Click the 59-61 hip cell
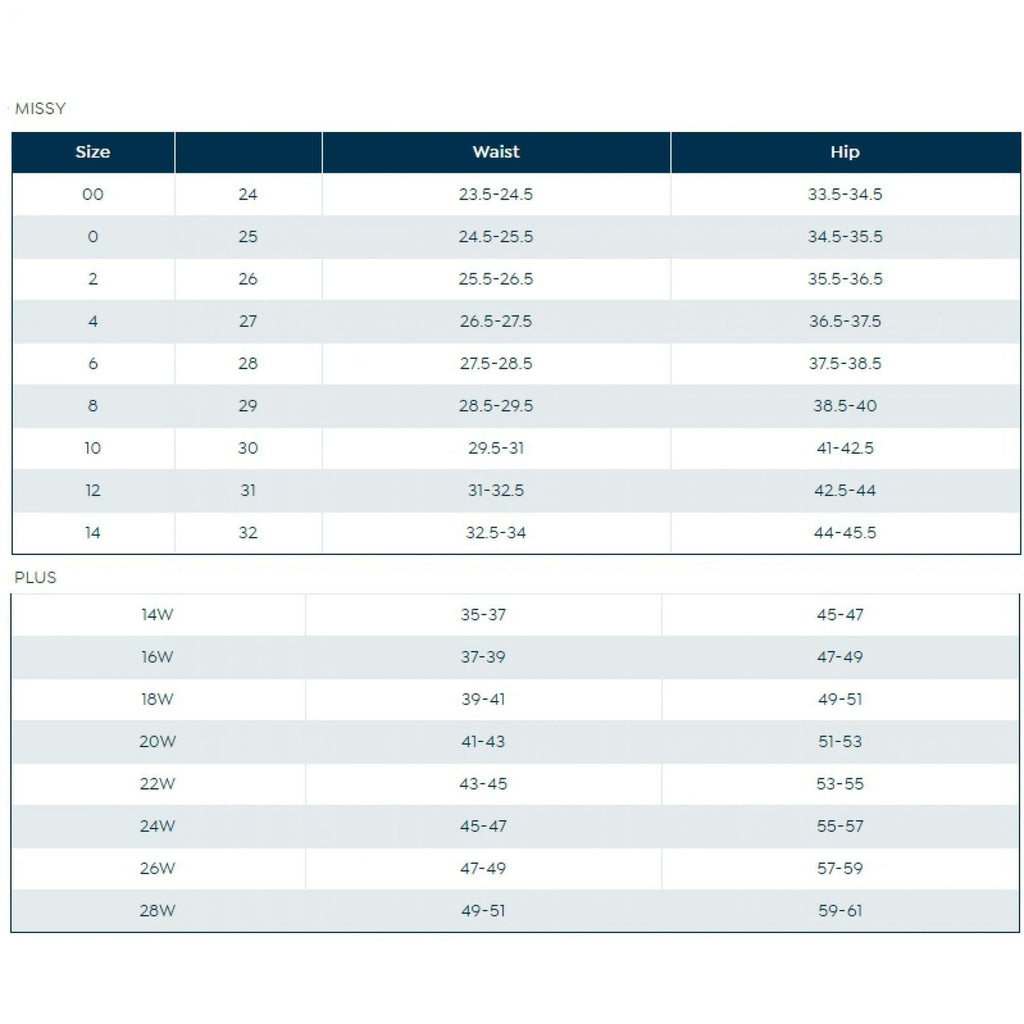Screen dimensions: 1024x1024 pos(840,910)
